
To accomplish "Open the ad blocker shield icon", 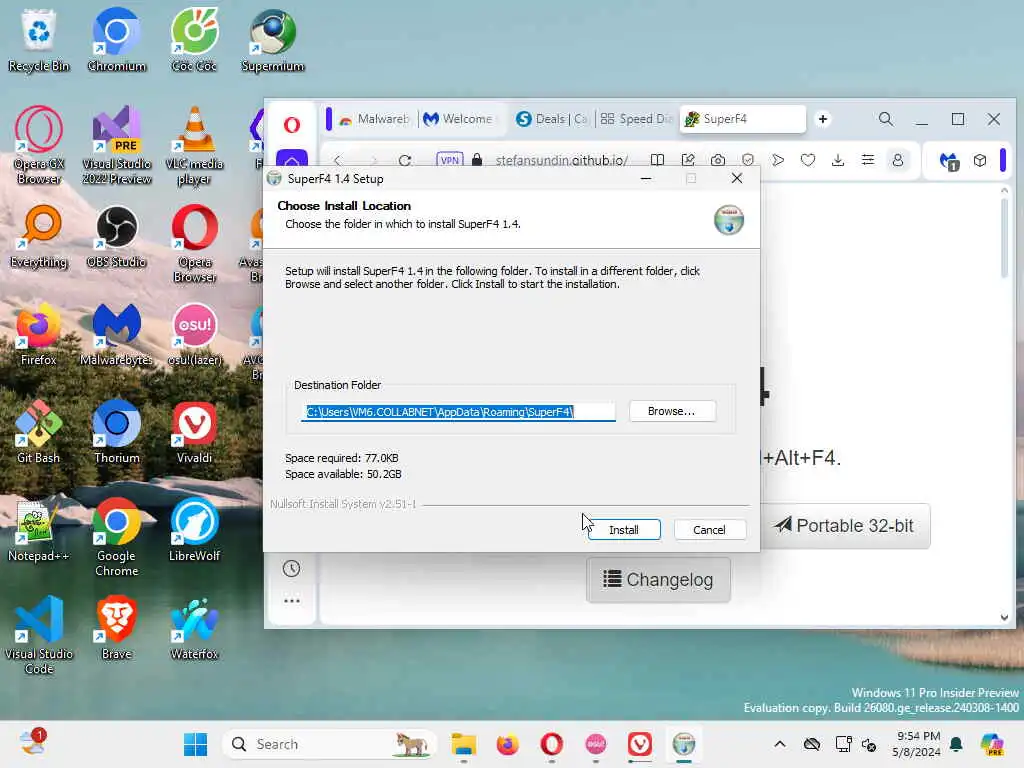I will (748, 160).
